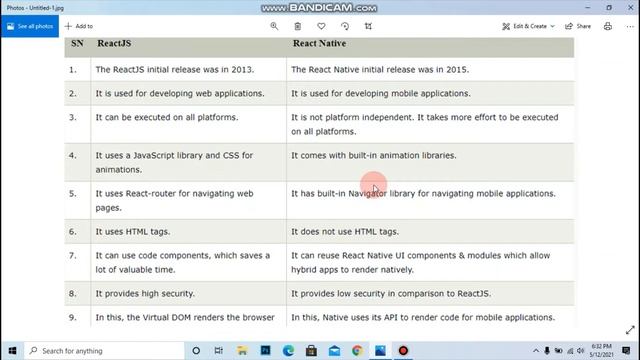This screenshot has width=640, height=360.
Task: Open Task View in taskbar
Action: (219, 351)
